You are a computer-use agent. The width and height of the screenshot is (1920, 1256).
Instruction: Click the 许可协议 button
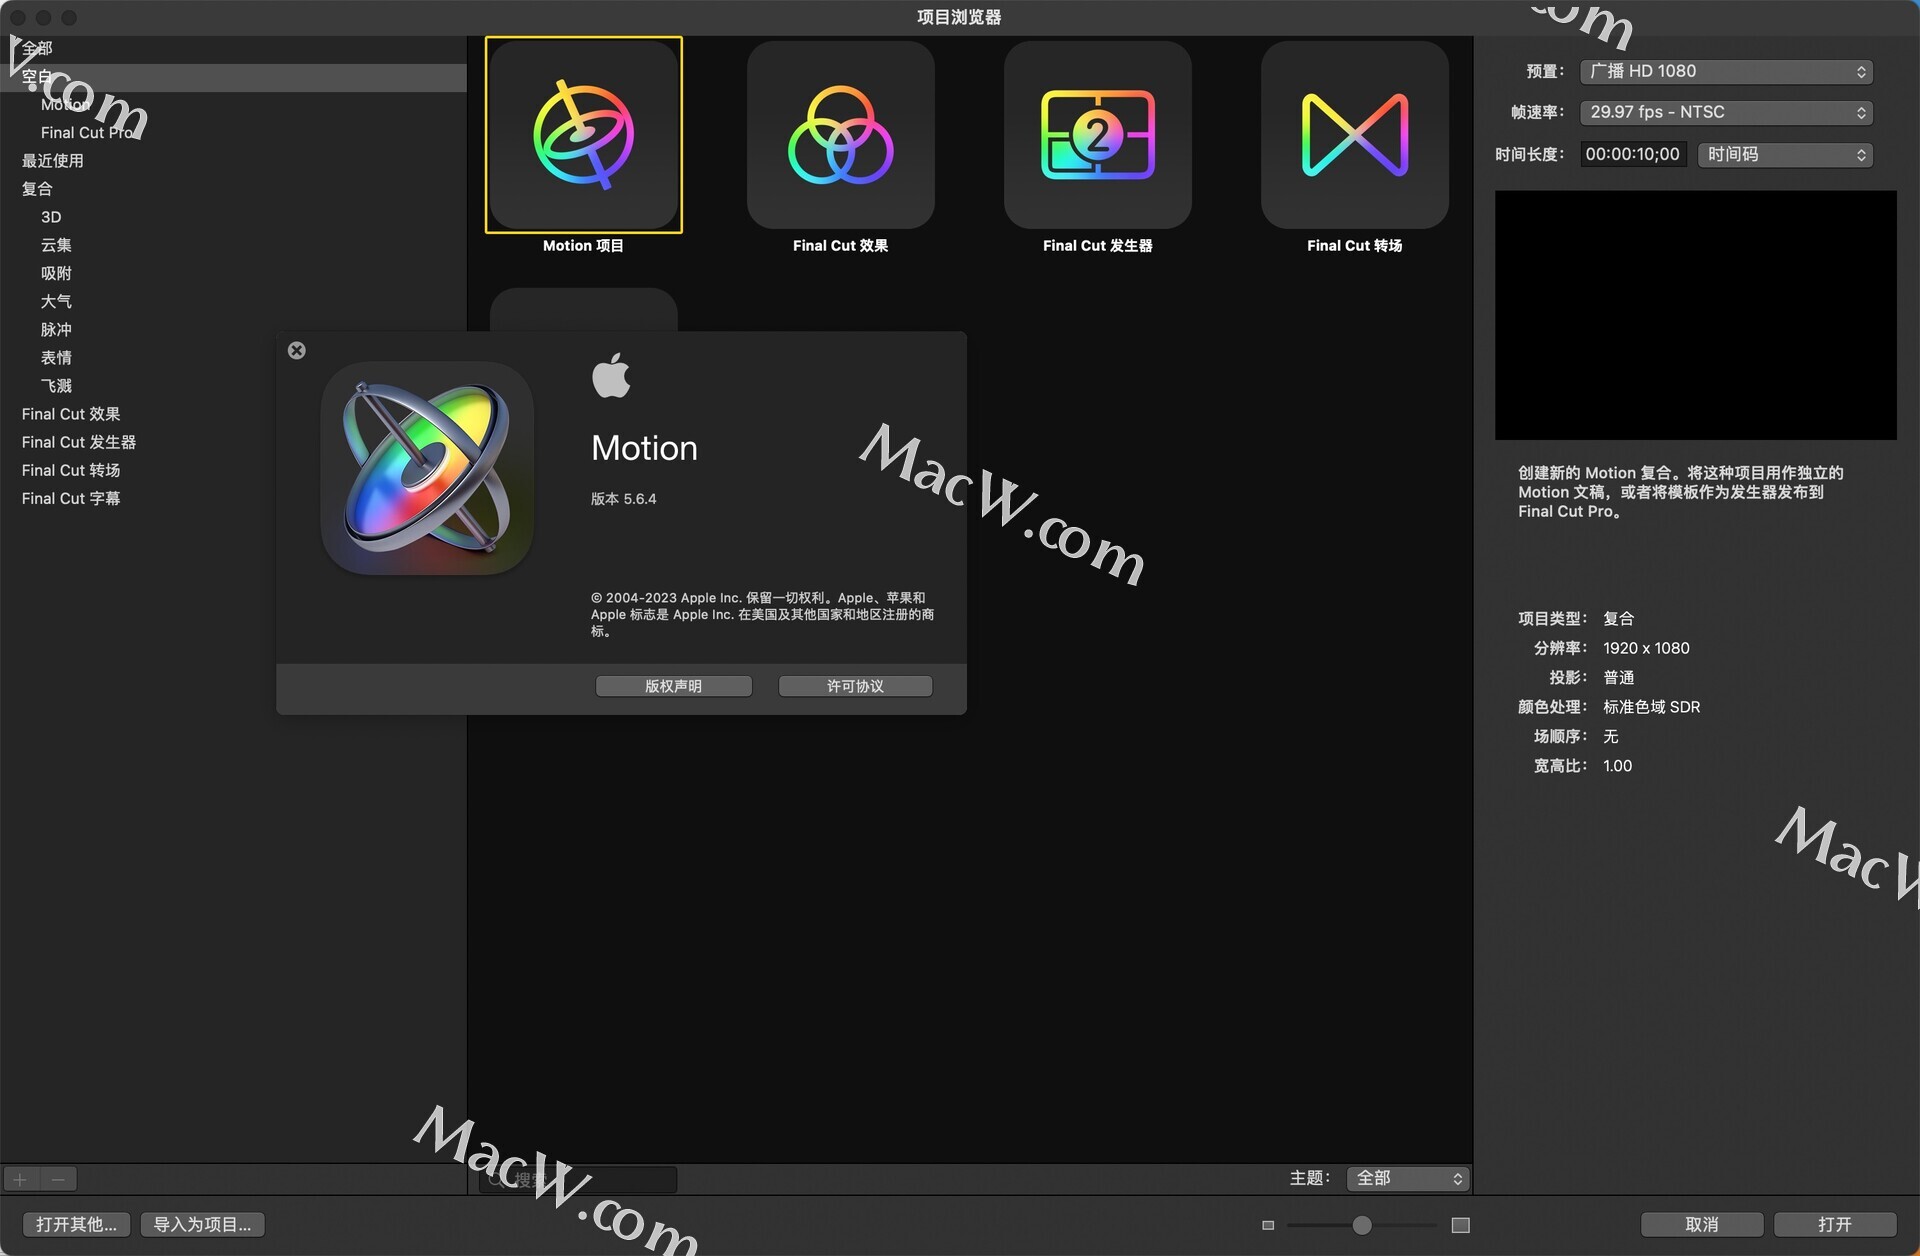coord(855,686)
